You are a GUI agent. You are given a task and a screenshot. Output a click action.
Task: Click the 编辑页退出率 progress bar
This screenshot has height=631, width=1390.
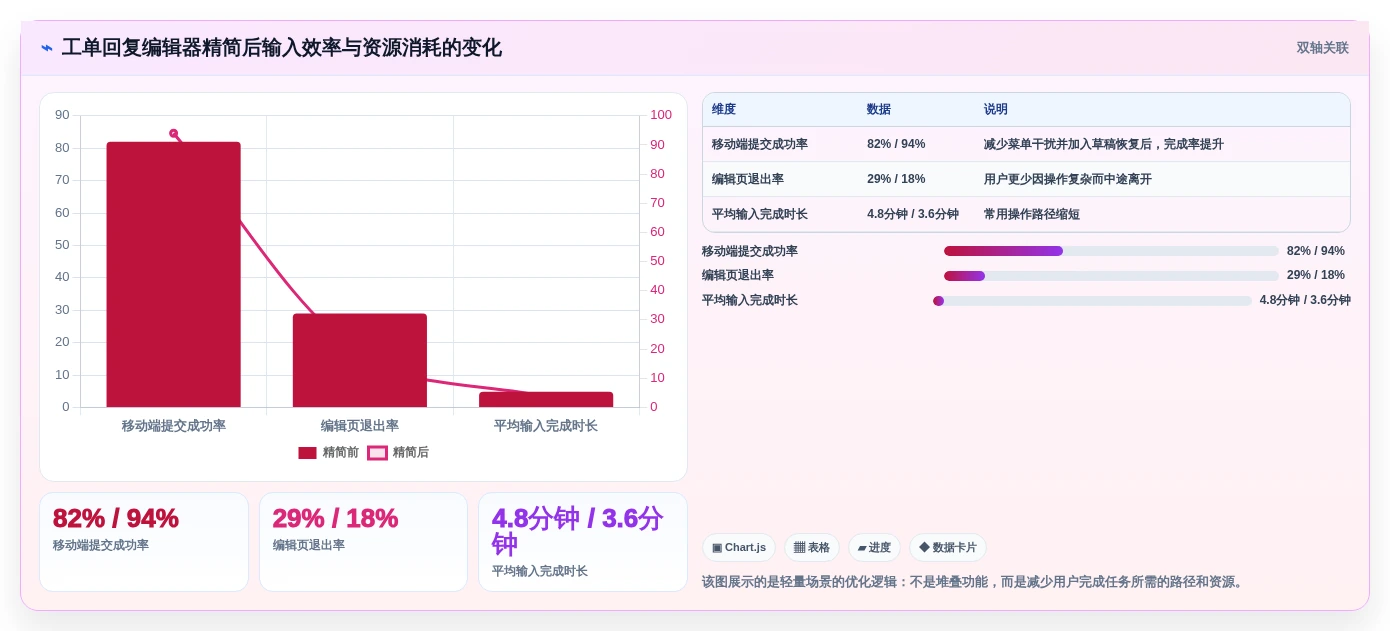(1111, 276)
